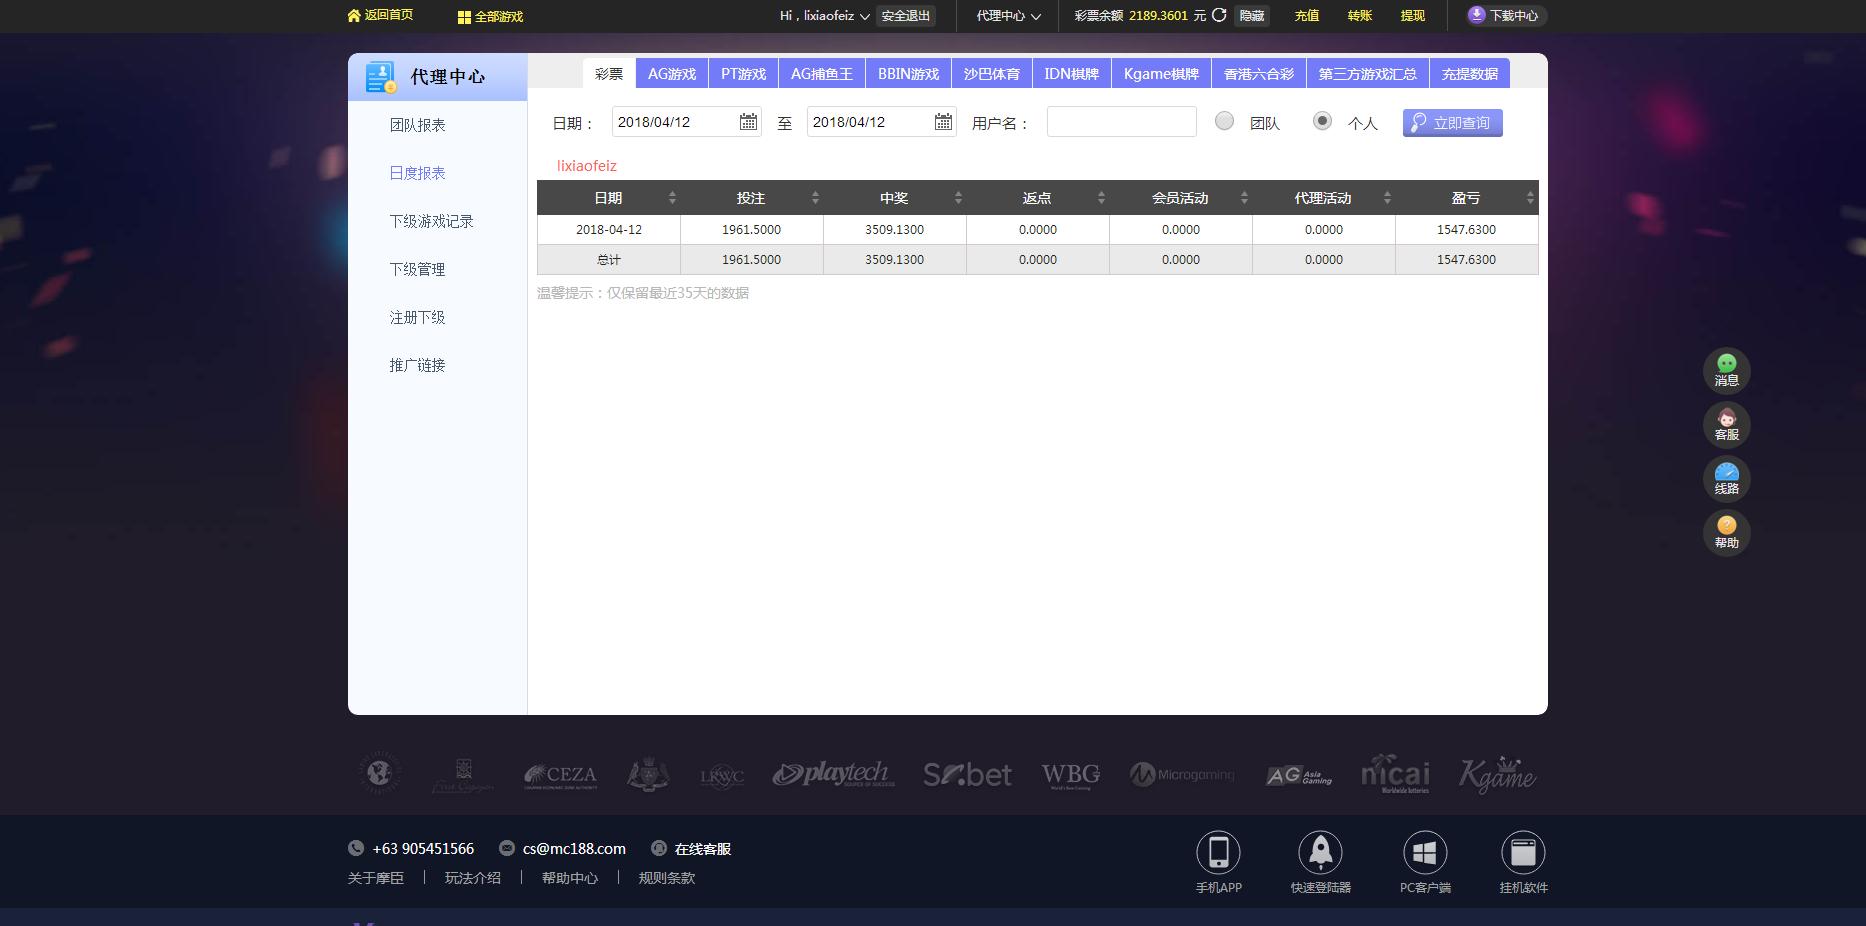Sort the 投注 column with its arrows
This screenshot has height=926, width=1866.
[x=815, y=197]
